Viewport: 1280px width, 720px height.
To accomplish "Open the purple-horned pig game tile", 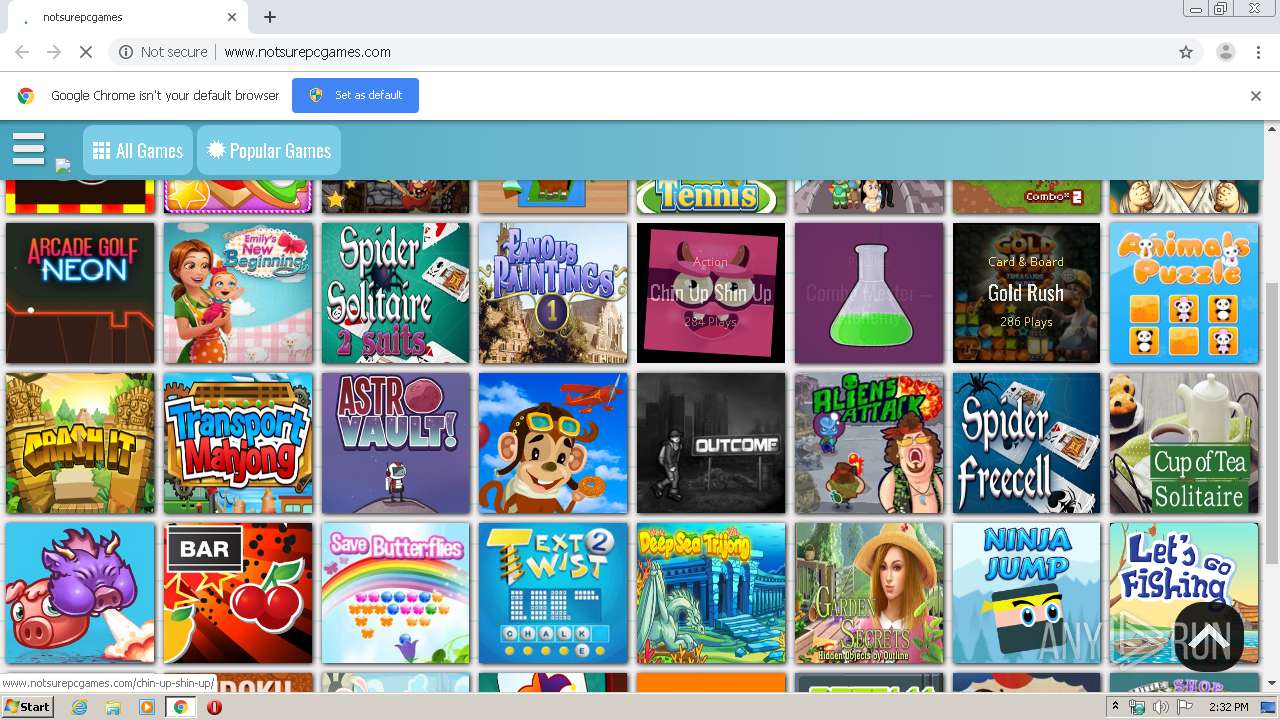I will point(80,593).
